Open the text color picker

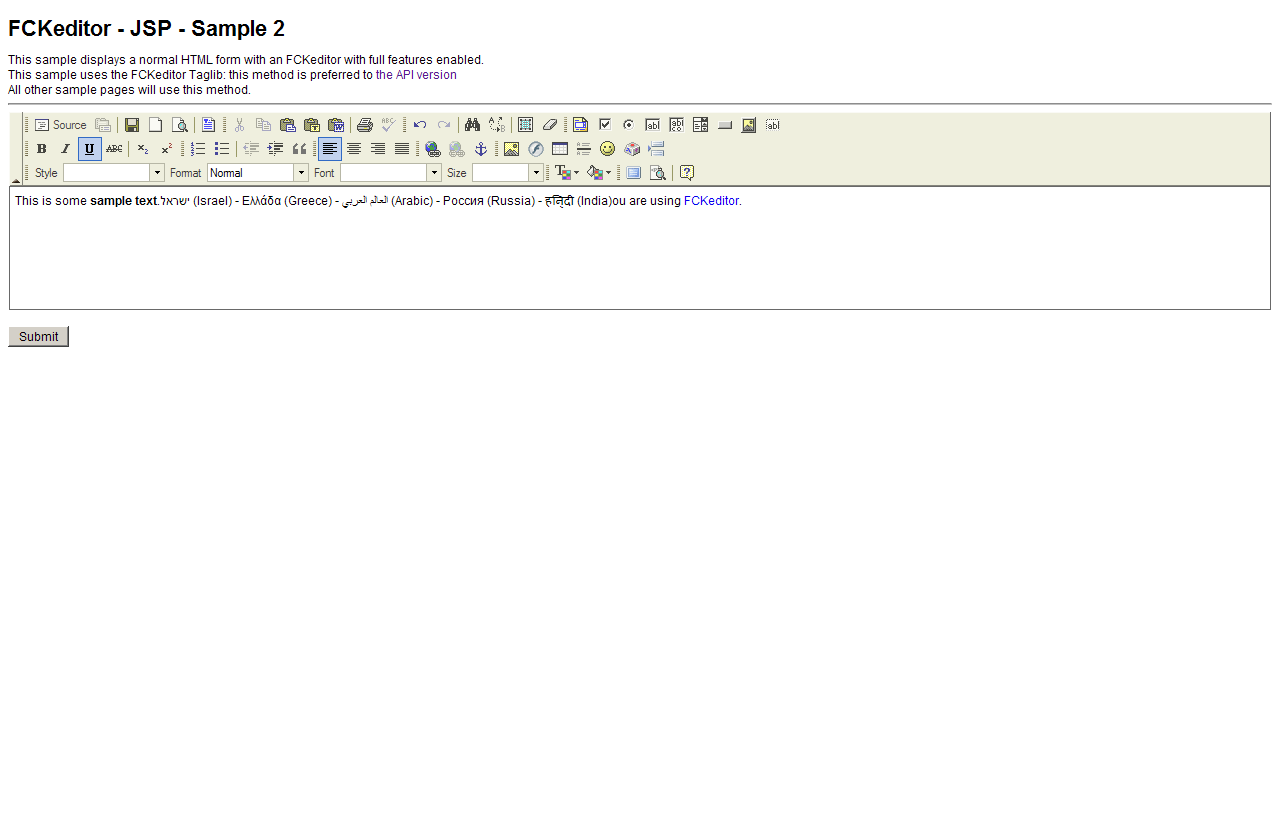pos(567,173)
